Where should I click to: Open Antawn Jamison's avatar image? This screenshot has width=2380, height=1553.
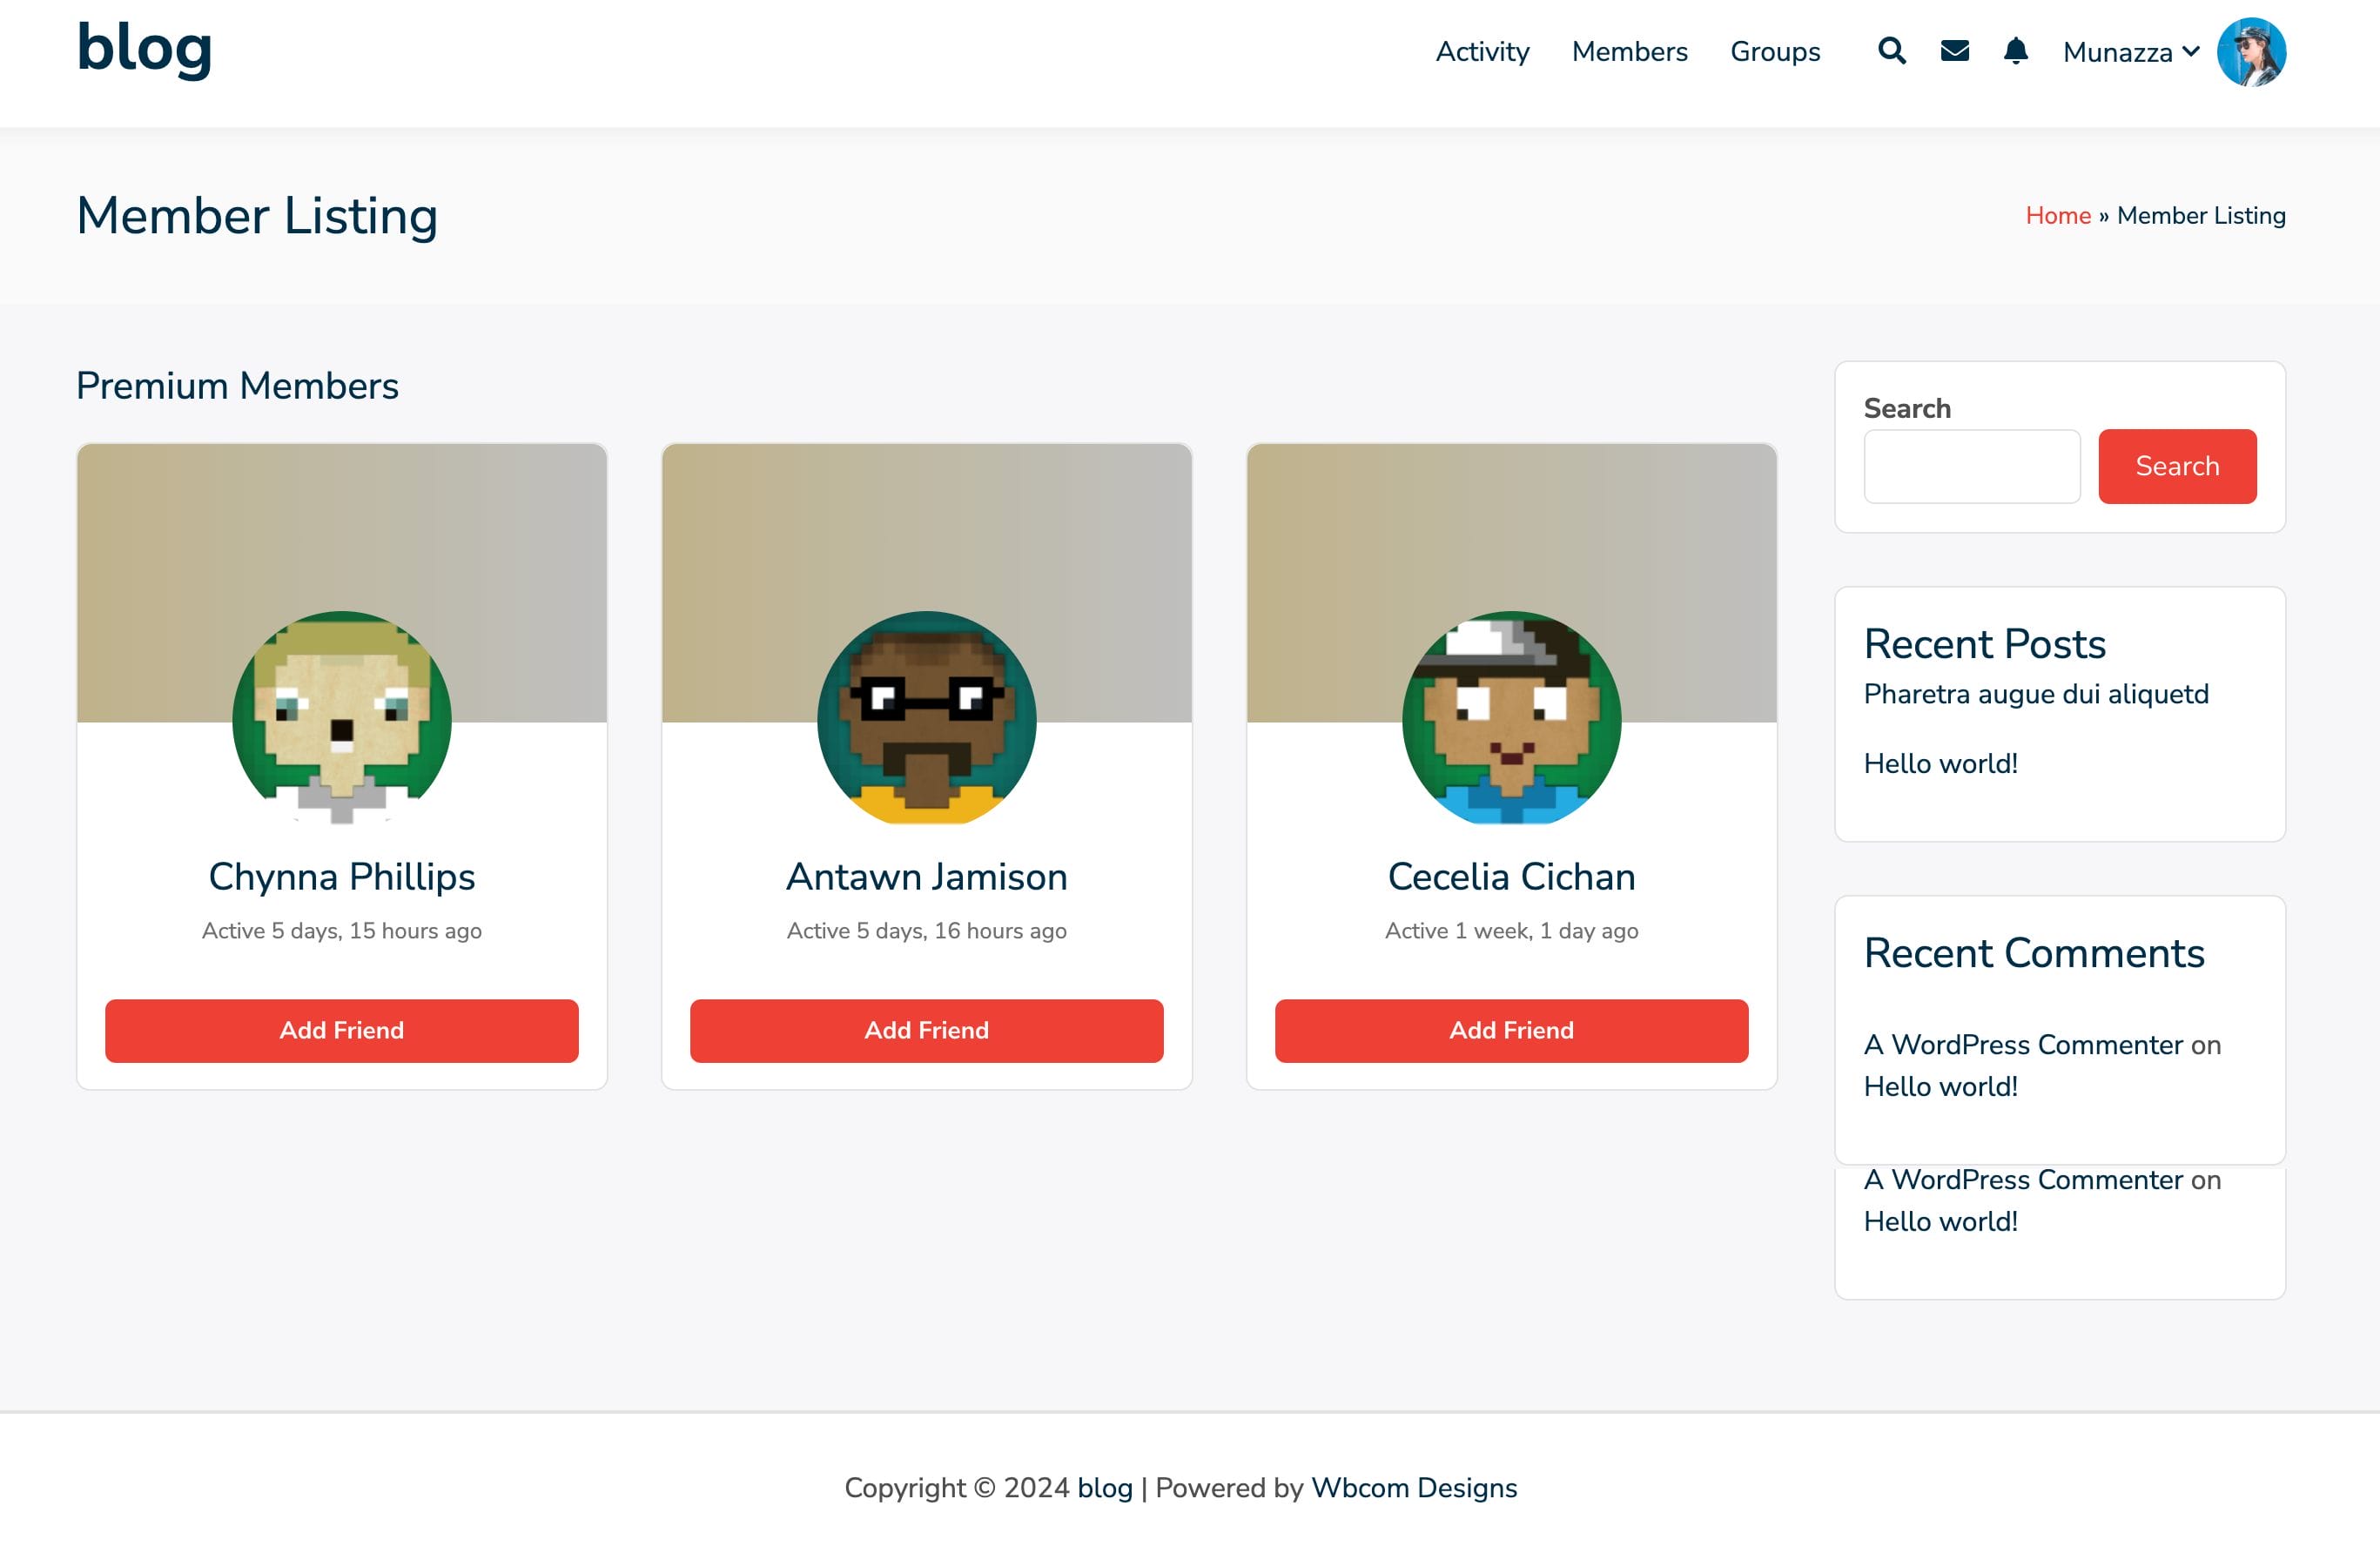click(x=926, y=718)
